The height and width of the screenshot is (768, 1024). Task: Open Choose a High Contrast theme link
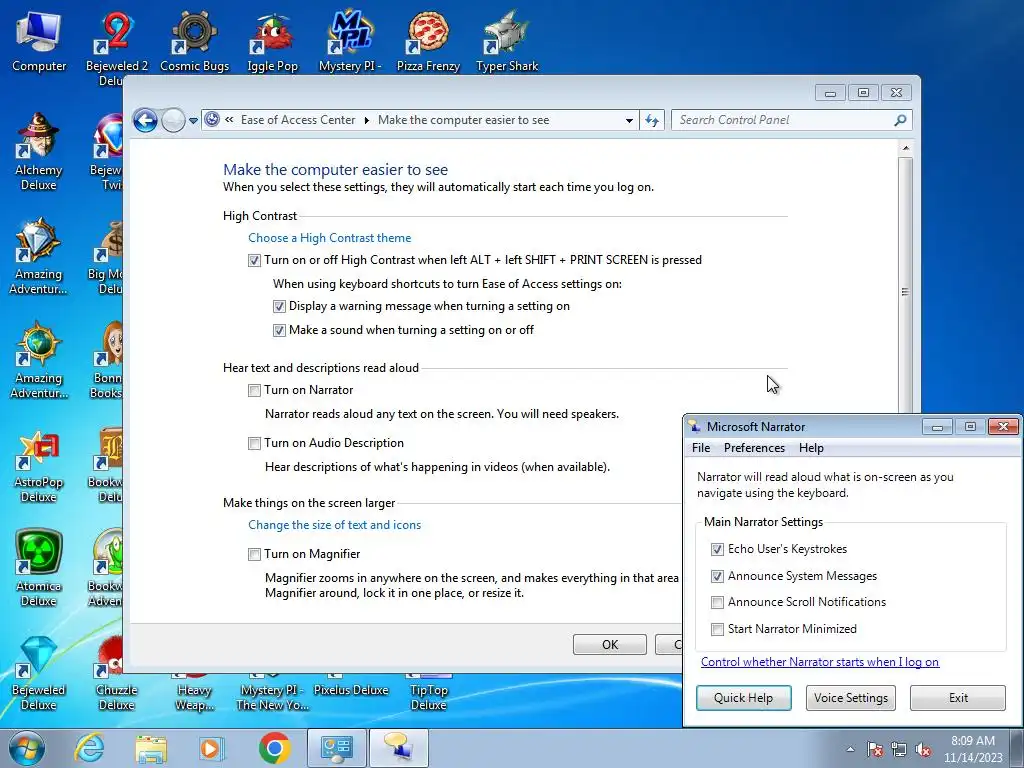point(329,238)
